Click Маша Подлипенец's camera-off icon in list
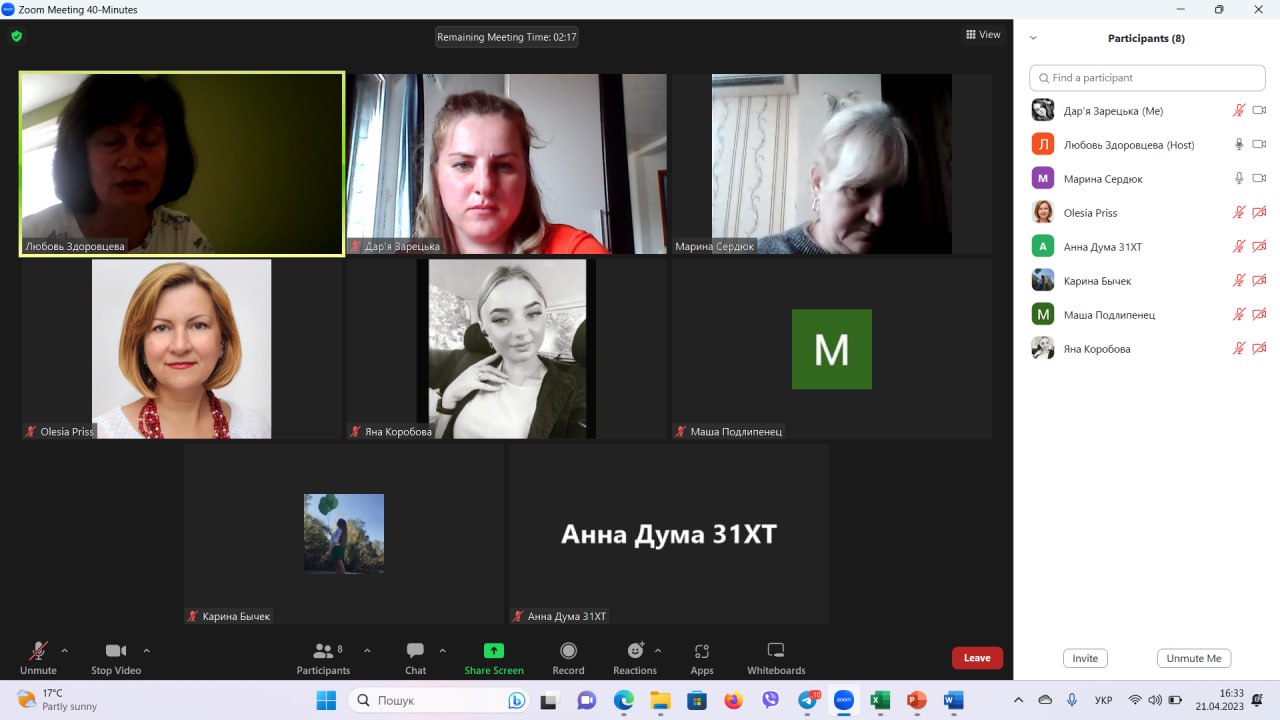 coord(1259,315)
